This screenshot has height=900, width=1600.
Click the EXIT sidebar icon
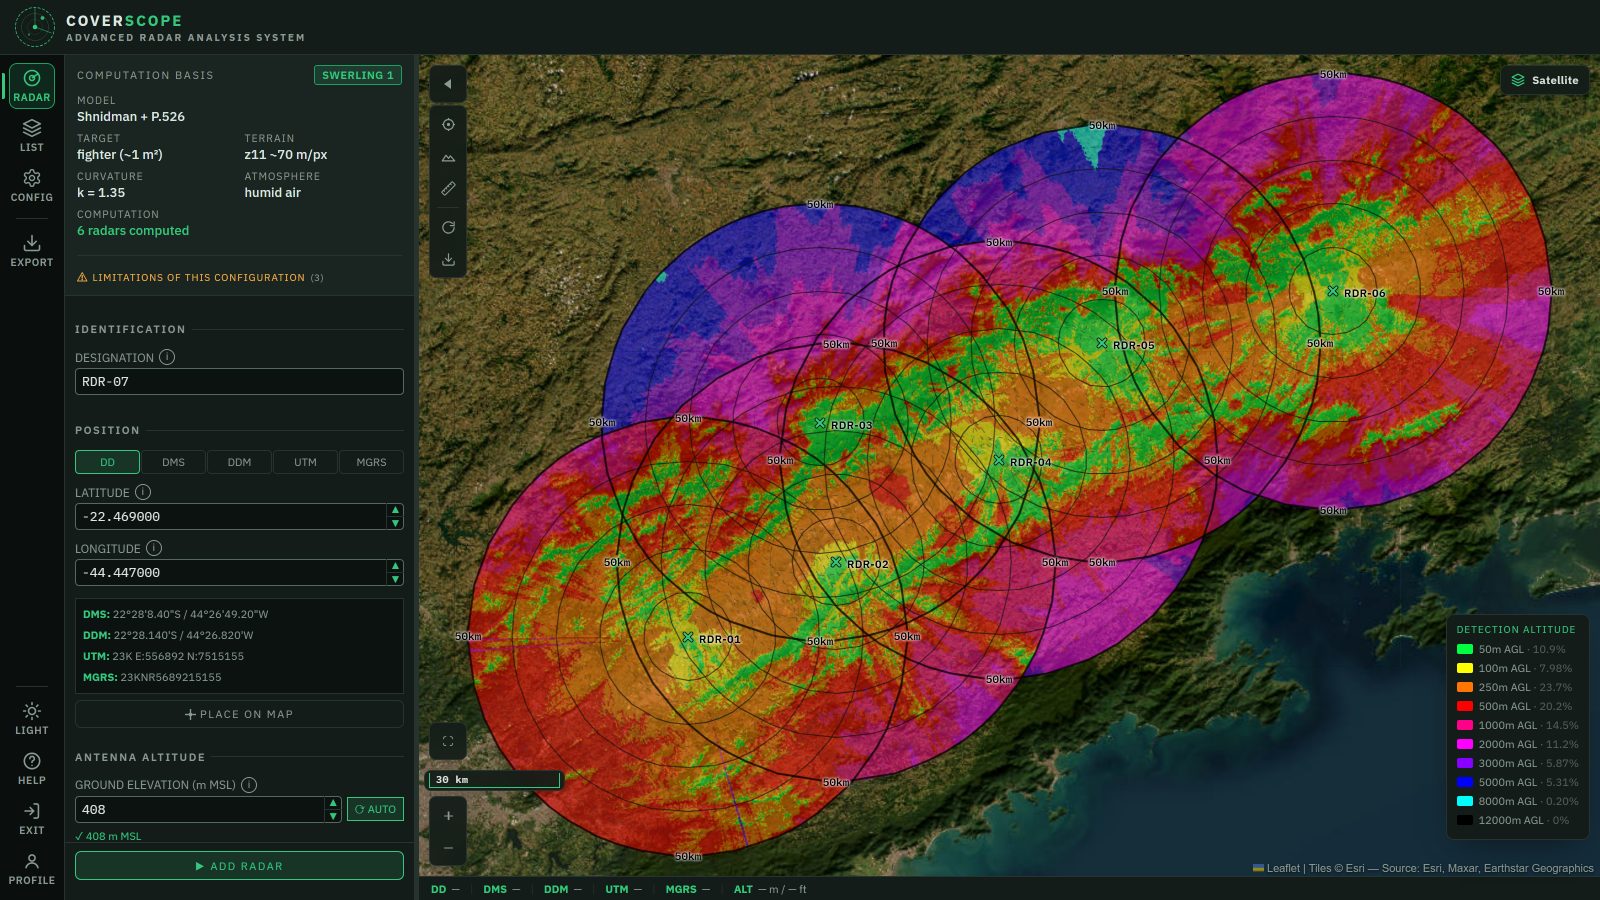pyautogui.click(x=32, y=819)
